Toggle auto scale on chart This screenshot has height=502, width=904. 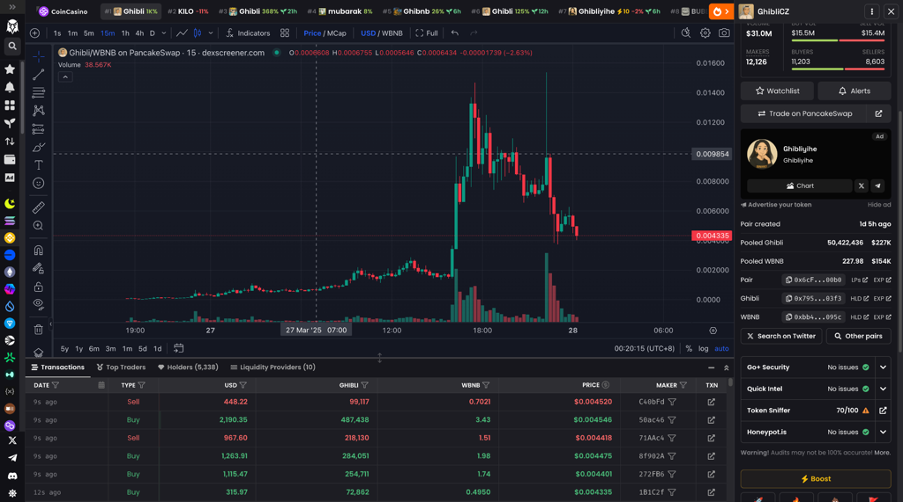721,349
